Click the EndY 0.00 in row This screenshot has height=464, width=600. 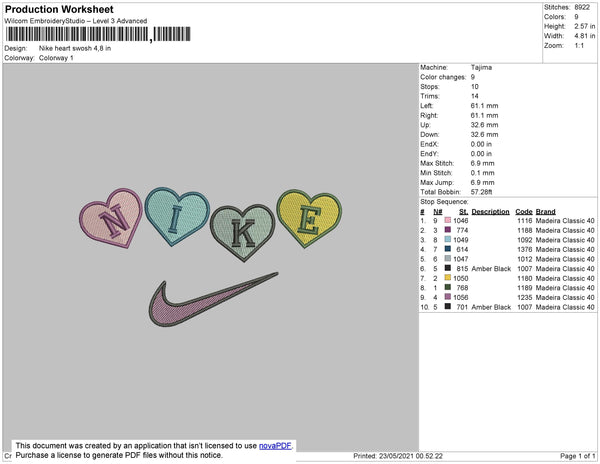click(x=456, y=153)
